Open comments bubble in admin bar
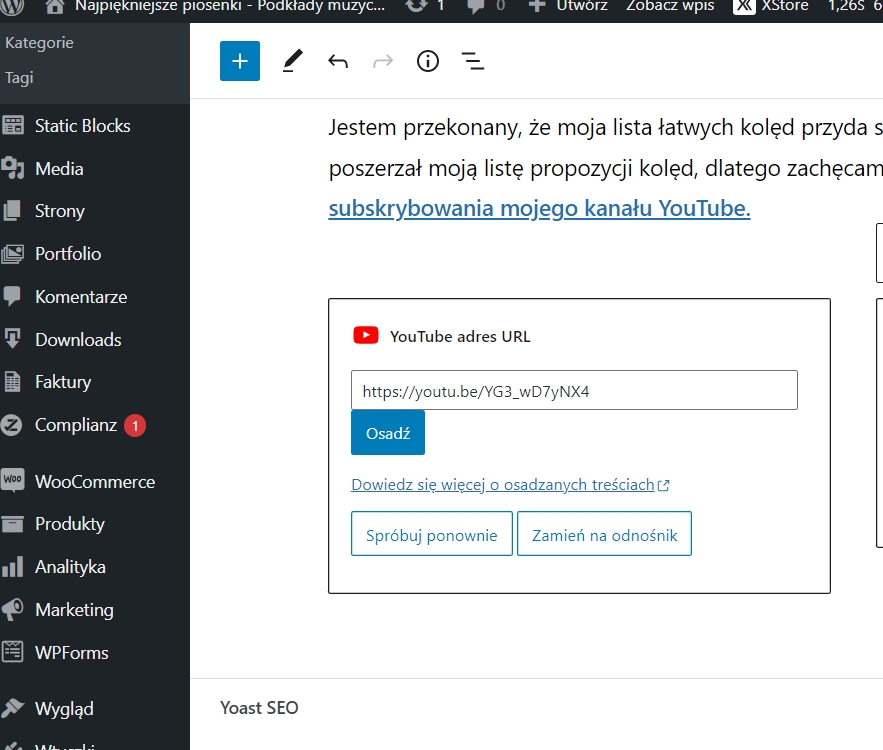The image size is (883, 750). [476, 7]
